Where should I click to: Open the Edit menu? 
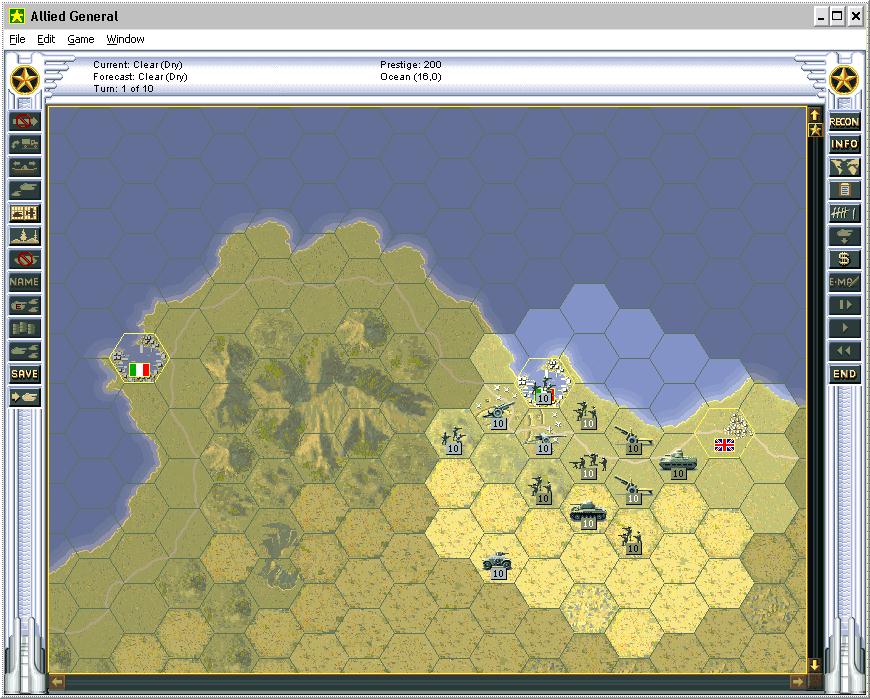[46, 39]
